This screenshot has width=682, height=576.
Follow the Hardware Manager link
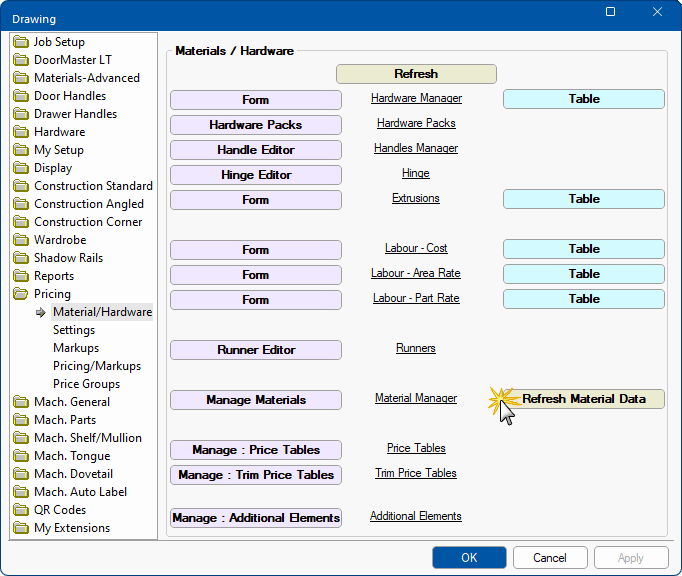(416, 98)
